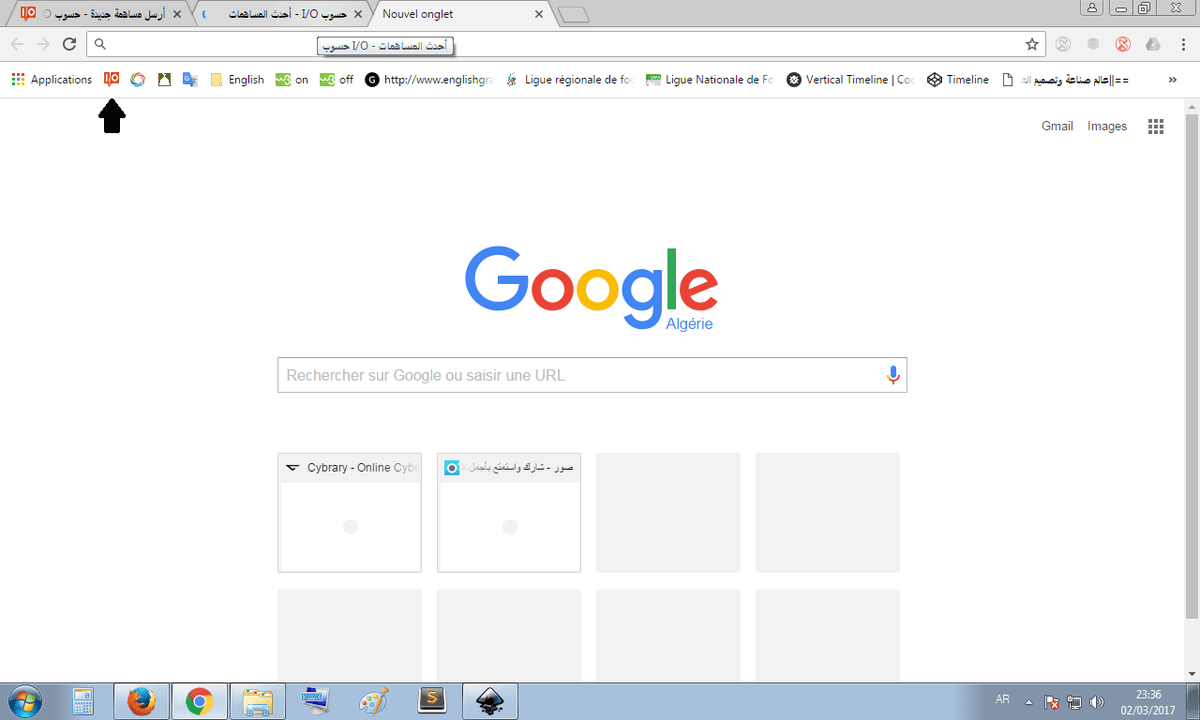The image size is (1200, 720).
Task: Open a new tab with the new-tab button
Action: pos(574,15)
